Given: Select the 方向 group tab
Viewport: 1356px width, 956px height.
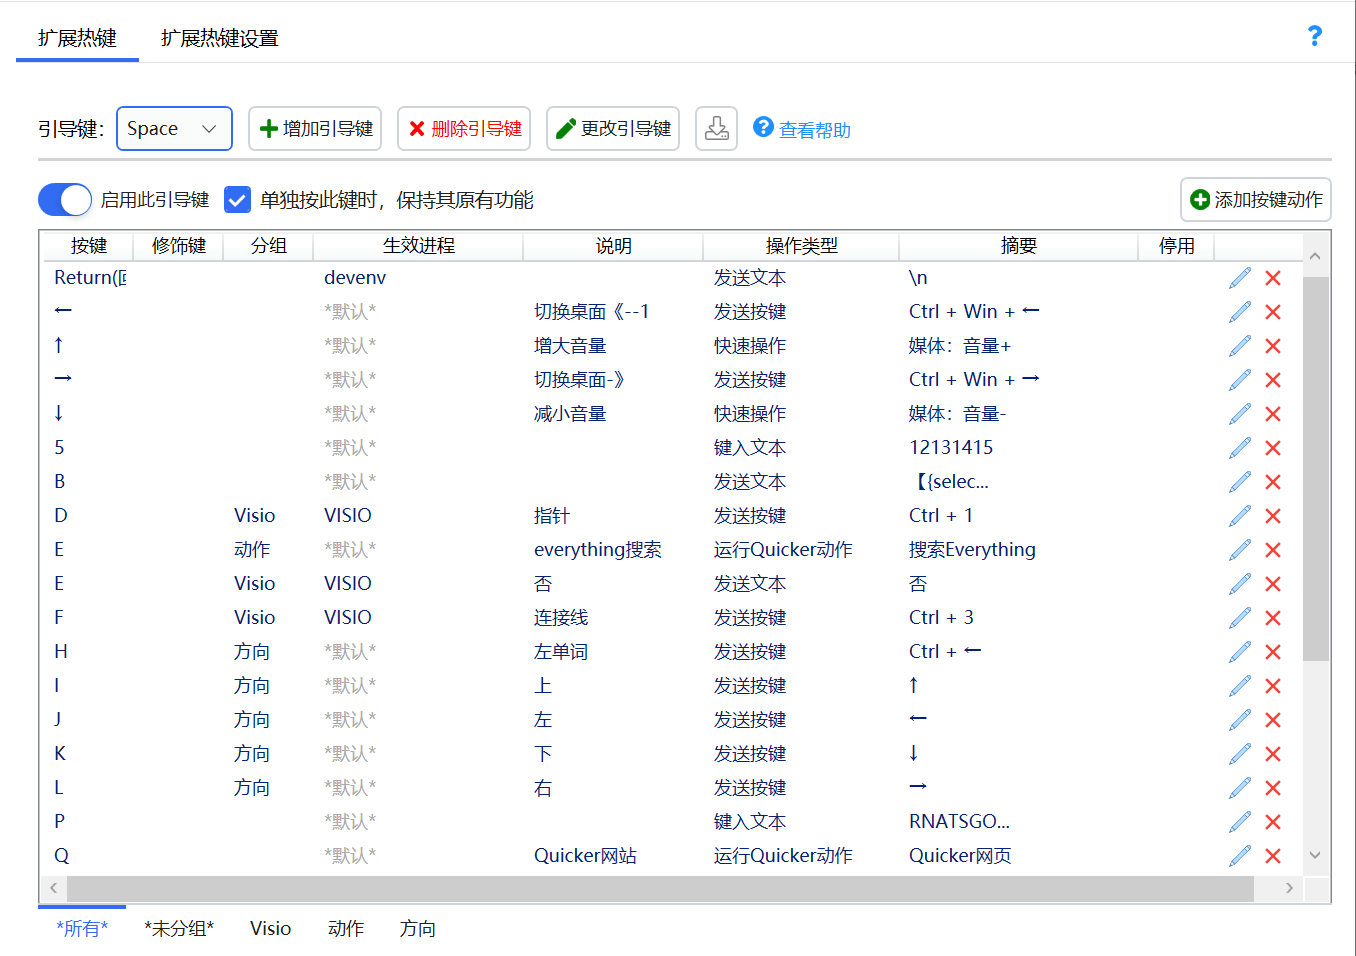Looking at the screenshot, I should point(417,928).
